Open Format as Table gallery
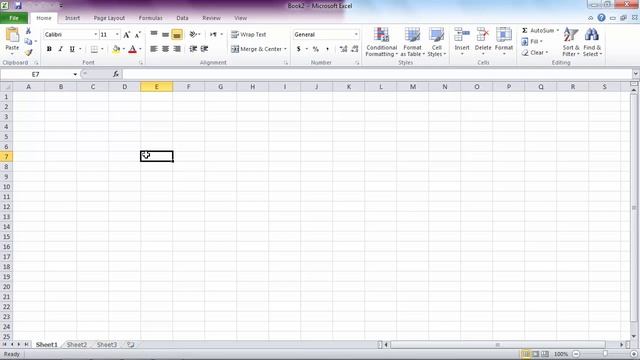Screen dimensions: 640x360 pos(412,42)
